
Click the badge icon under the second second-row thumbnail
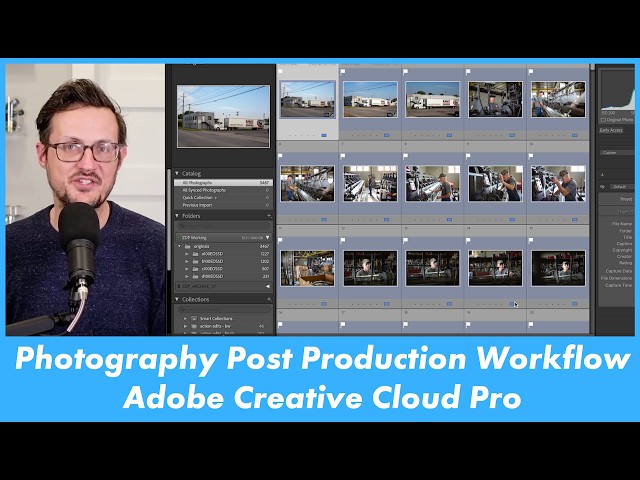(387, 220)
